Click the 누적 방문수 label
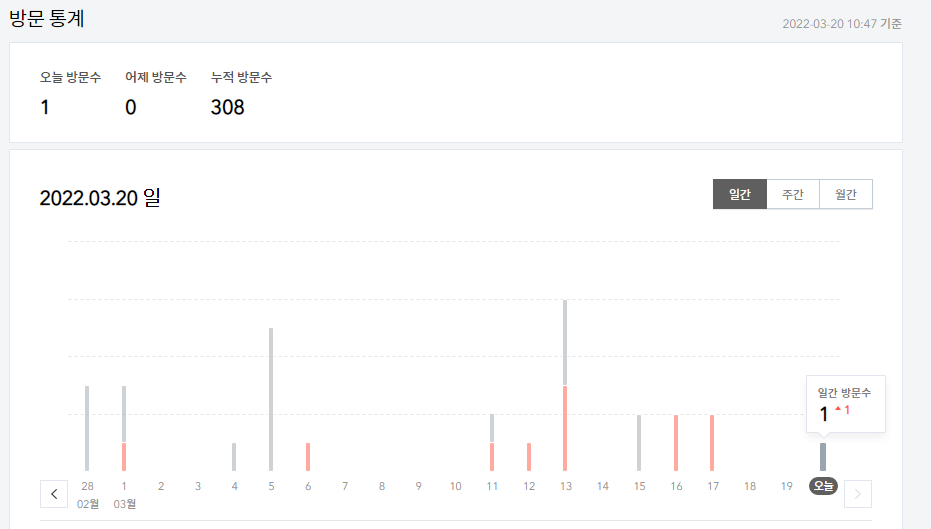 241,77
